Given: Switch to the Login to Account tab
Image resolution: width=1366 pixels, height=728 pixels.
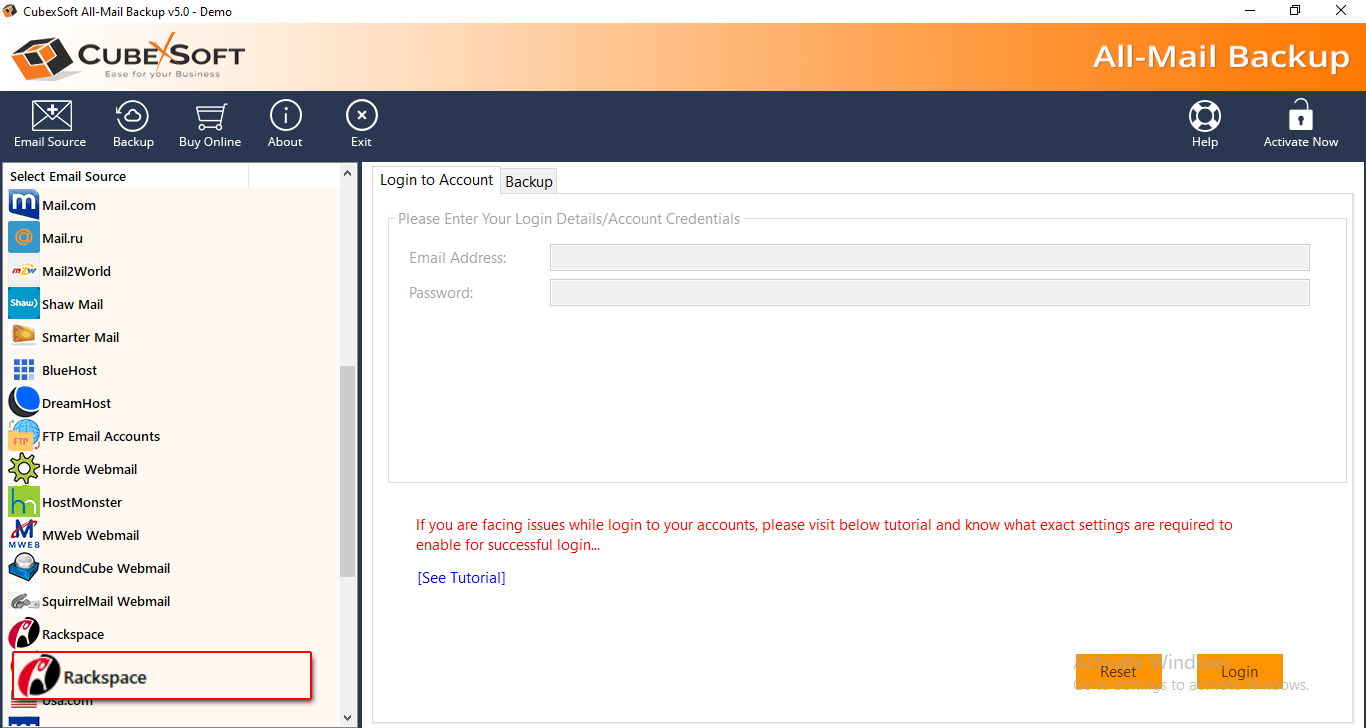Looking at the screenshot, I should tap(436, 180).
